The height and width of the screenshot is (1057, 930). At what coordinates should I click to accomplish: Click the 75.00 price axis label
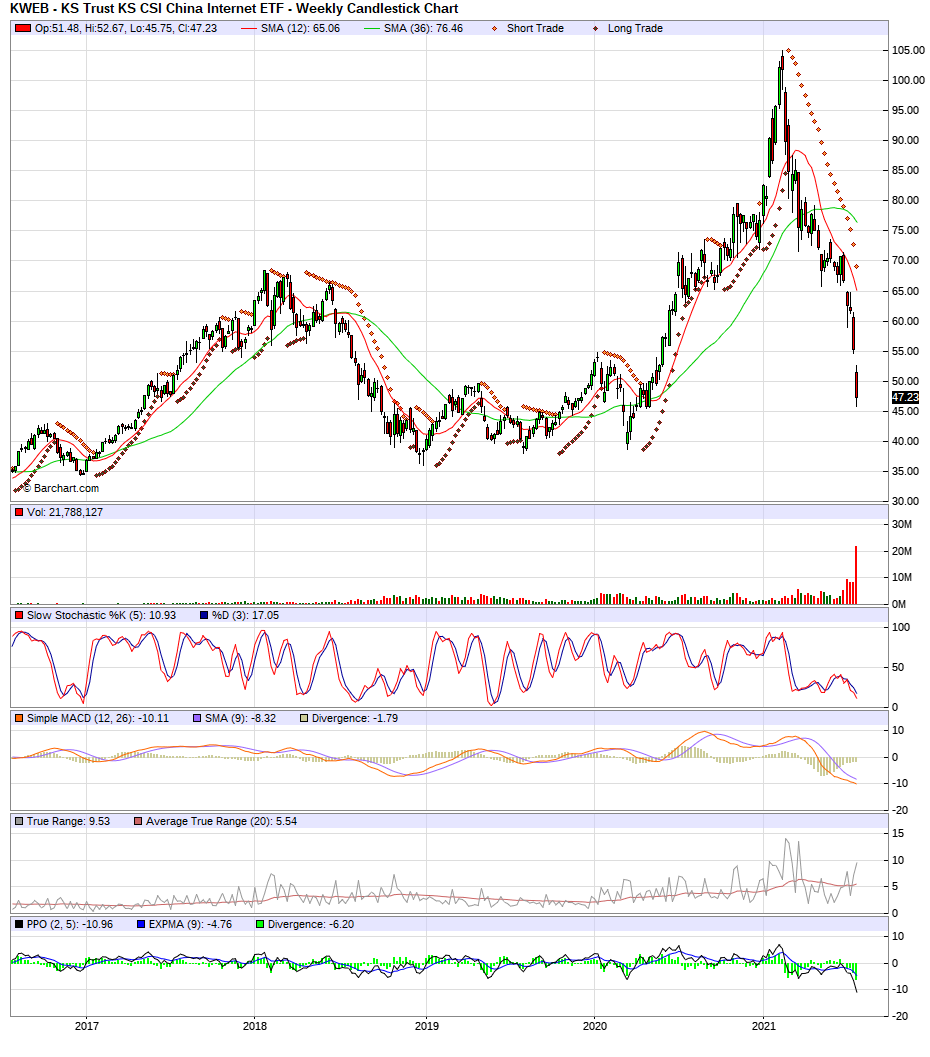pos(905,231)
